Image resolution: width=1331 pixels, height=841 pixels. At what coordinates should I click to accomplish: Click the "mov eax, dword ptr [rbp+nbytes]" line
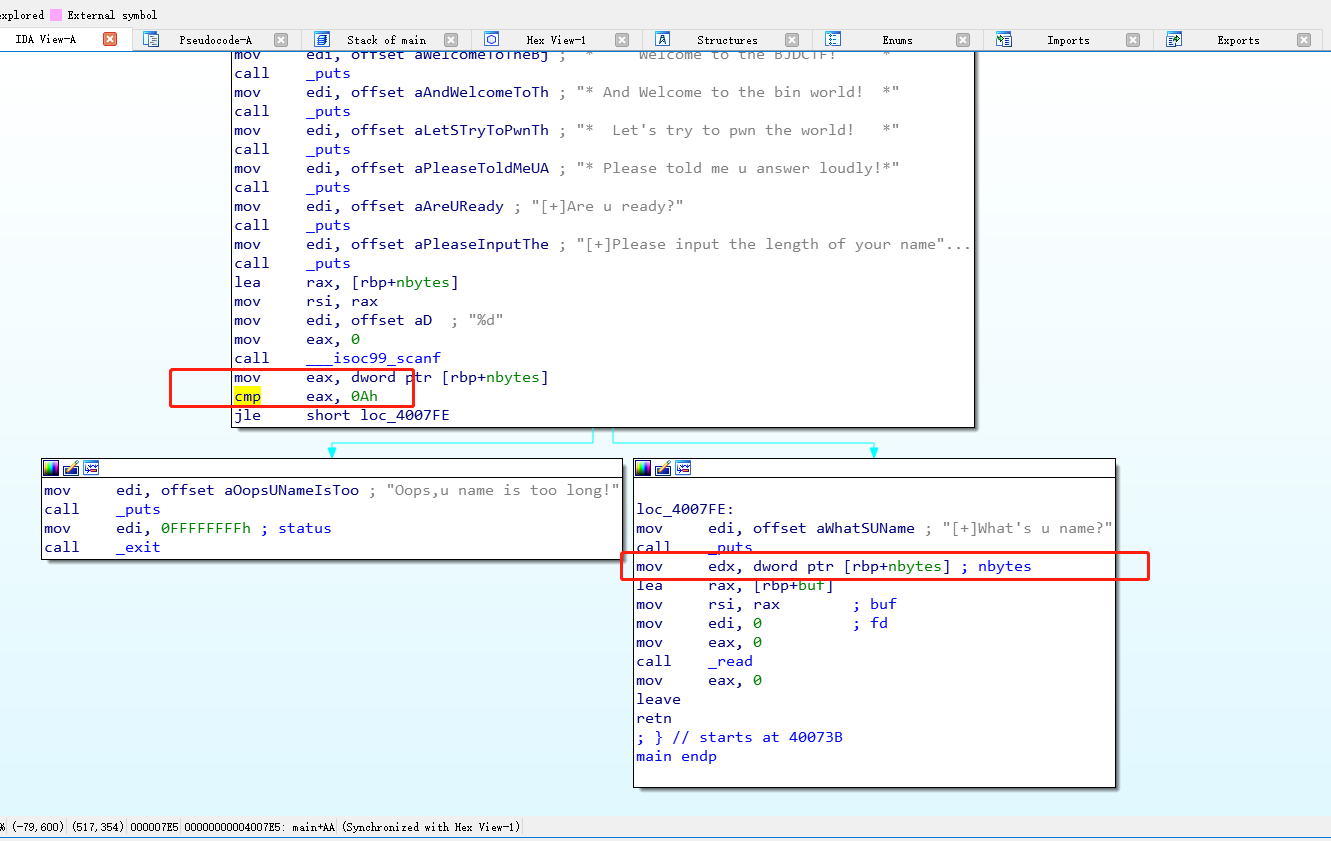(391, 377)
